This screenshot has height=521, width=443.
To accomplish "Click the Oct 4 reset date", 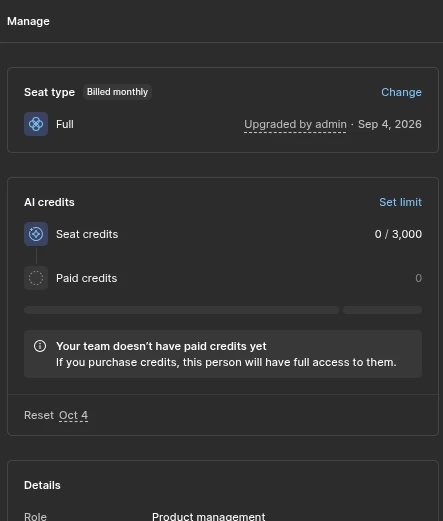I will [73, 415].
